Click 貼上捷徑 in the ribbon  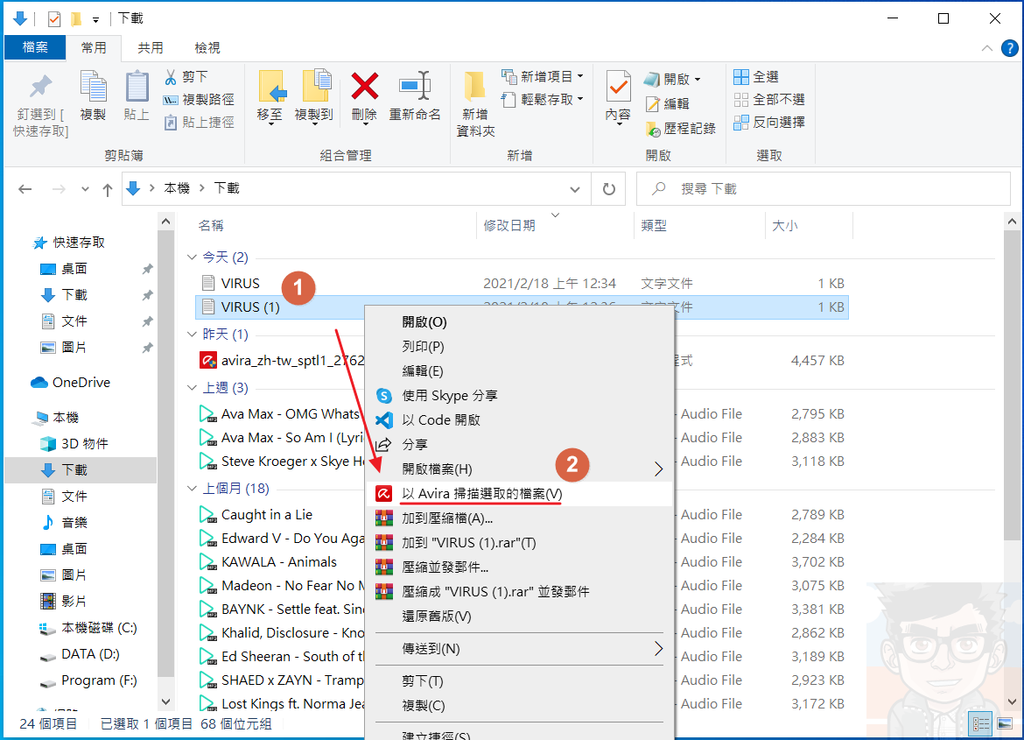point(199,122)
